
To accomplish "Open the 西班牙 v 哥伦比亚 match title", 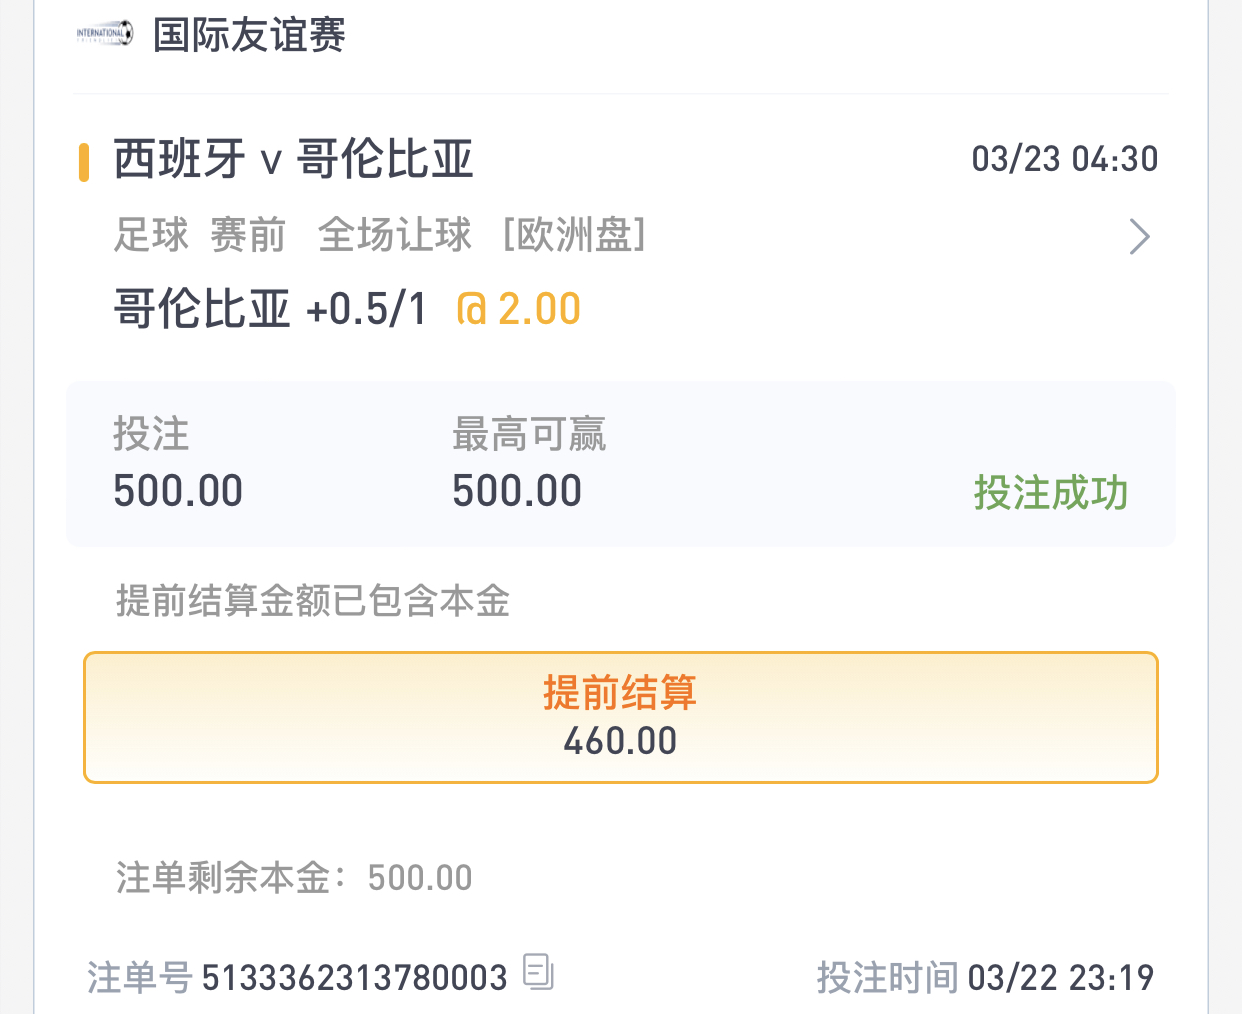I will pyautogui.click(x=293, y=159).
